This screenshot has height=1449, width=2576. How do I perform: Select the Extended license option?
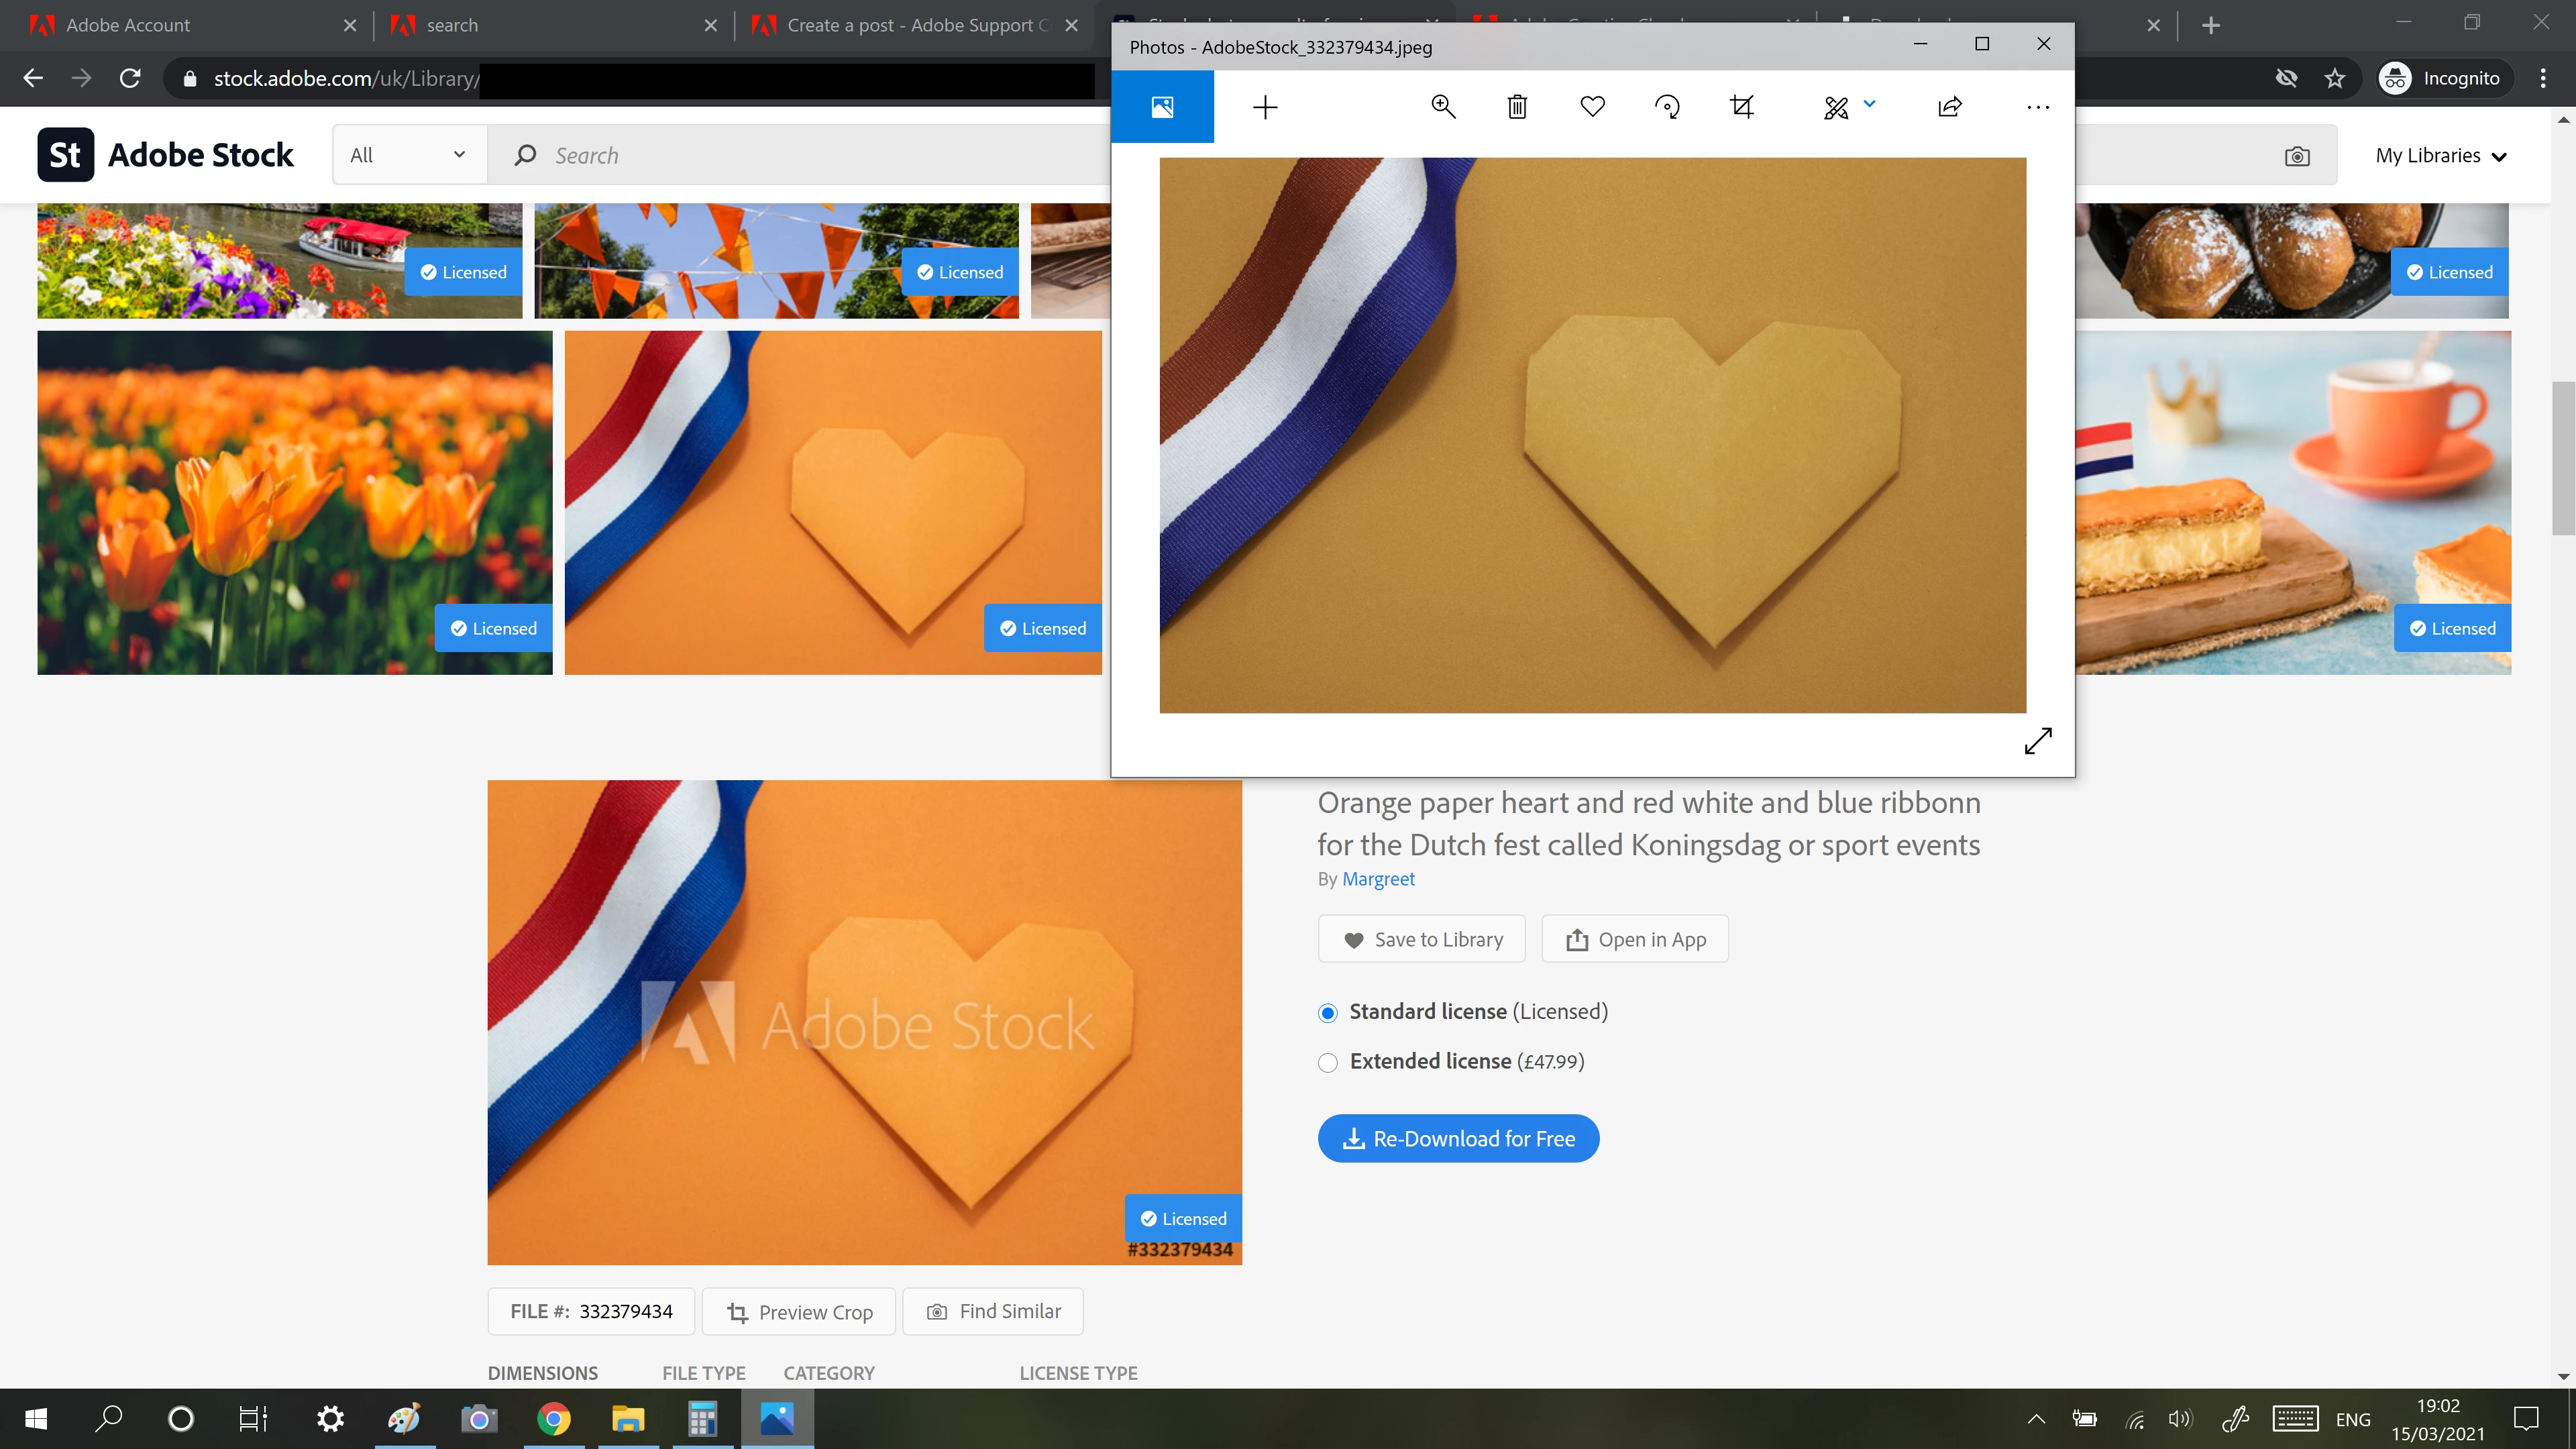tap(1328, 1062)
